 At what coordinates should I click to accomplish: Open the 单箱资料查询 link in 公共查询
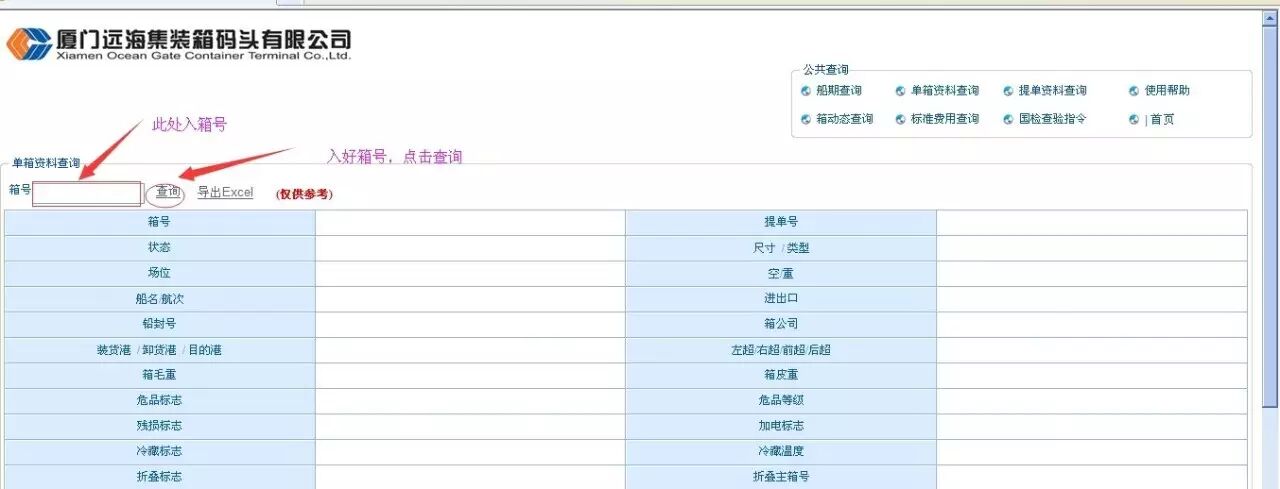coord(945,91)
